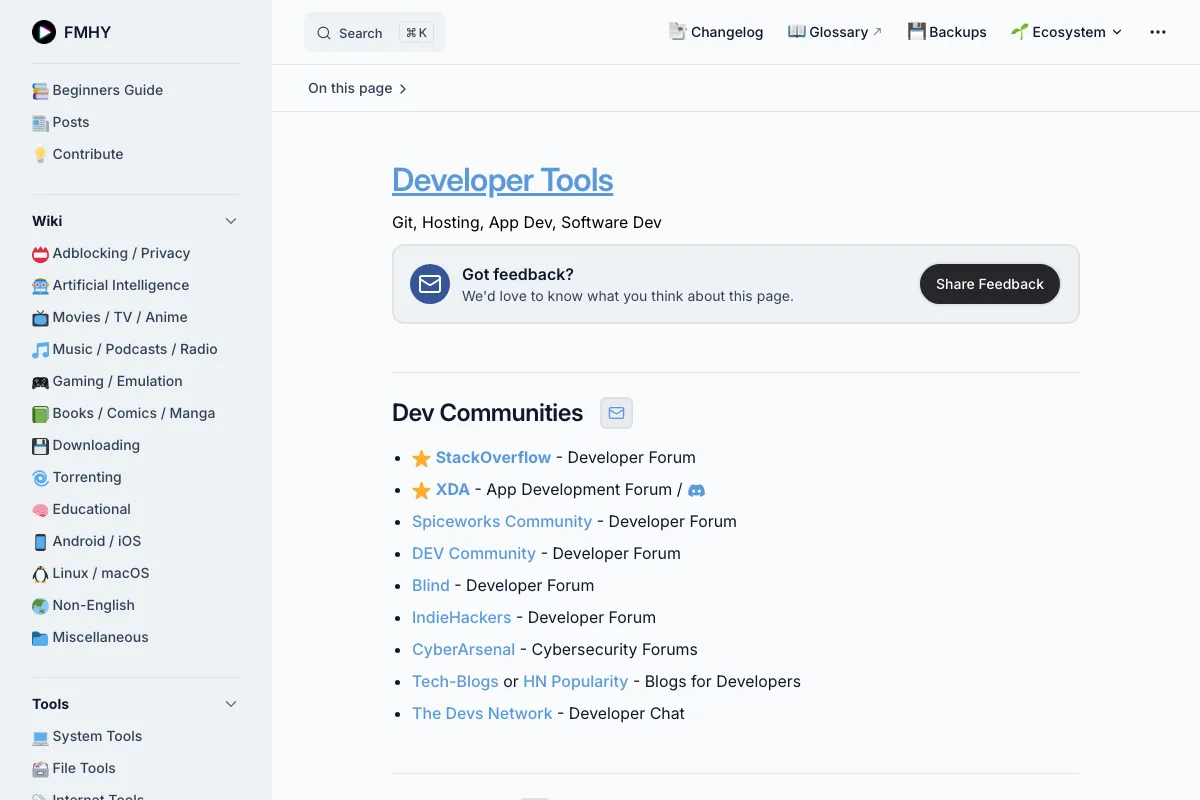Click the Posts newspaper icon
The width and height of the screenshot is (1200, 800).
pos(40,123)
